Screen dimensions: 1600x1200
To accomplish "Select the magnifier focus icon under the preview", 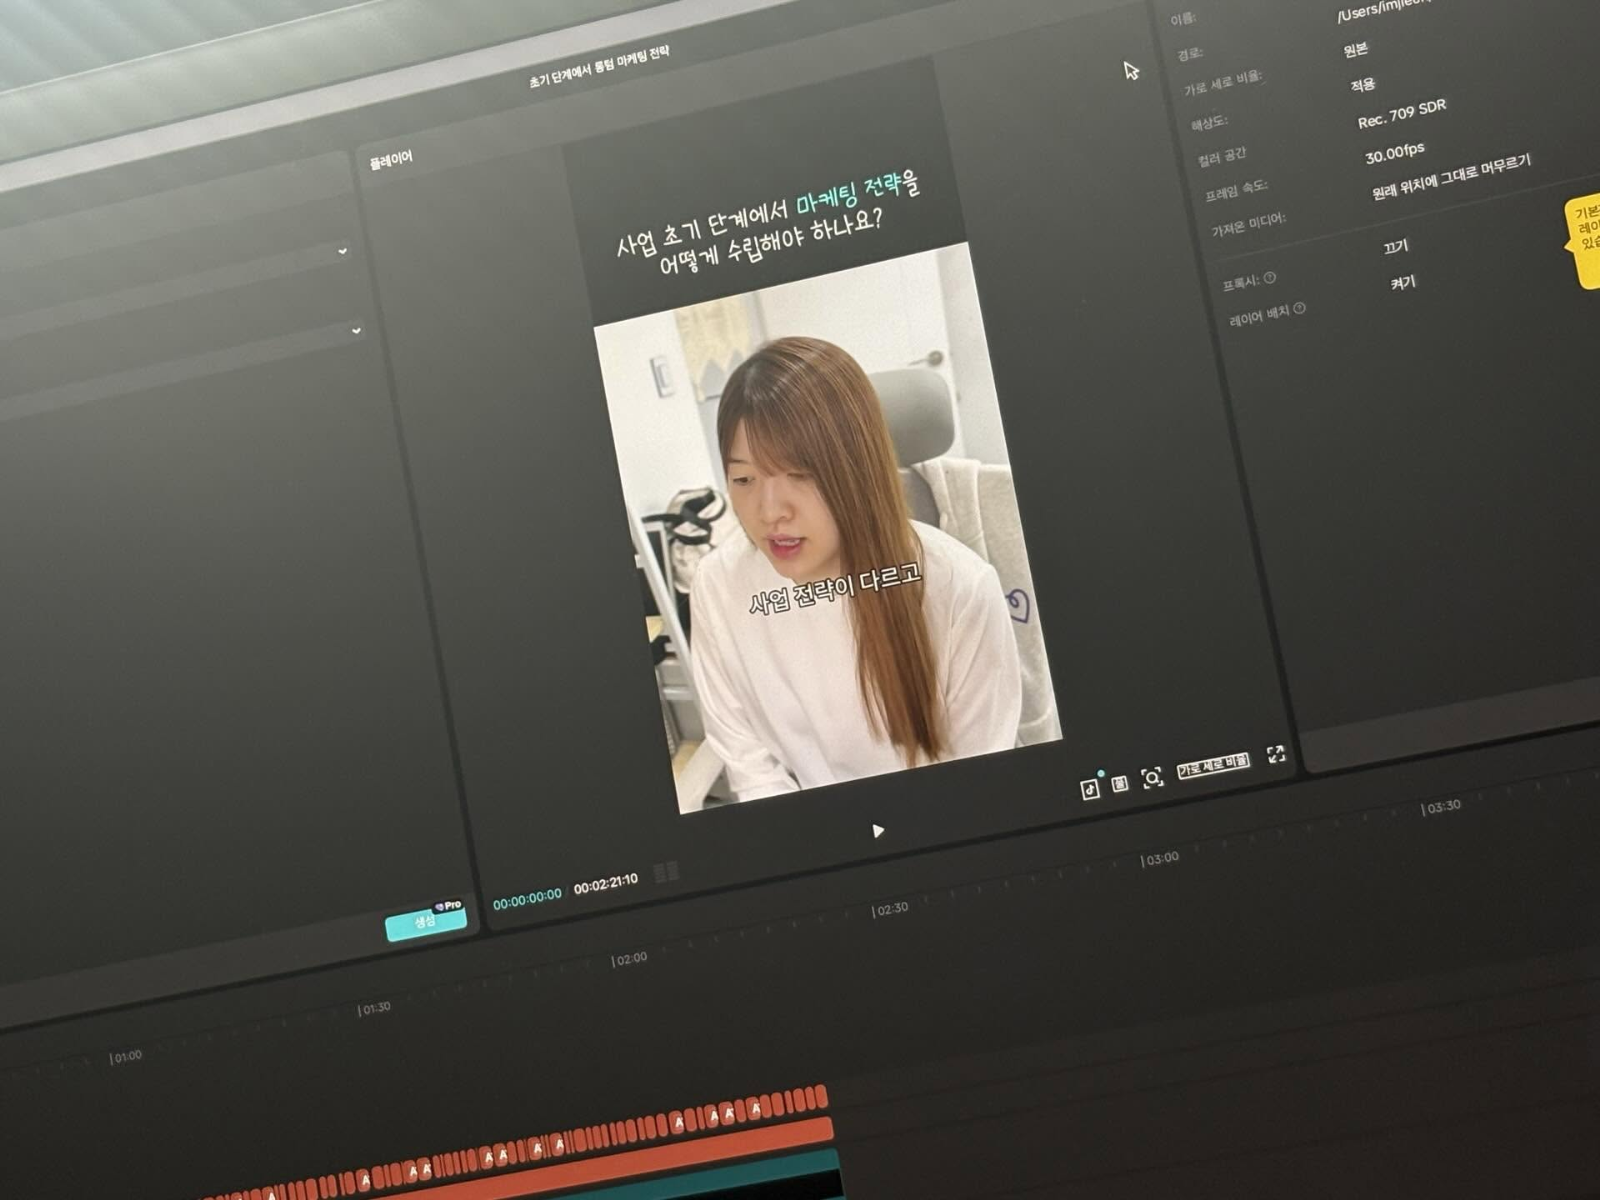I will point(1152,776).
